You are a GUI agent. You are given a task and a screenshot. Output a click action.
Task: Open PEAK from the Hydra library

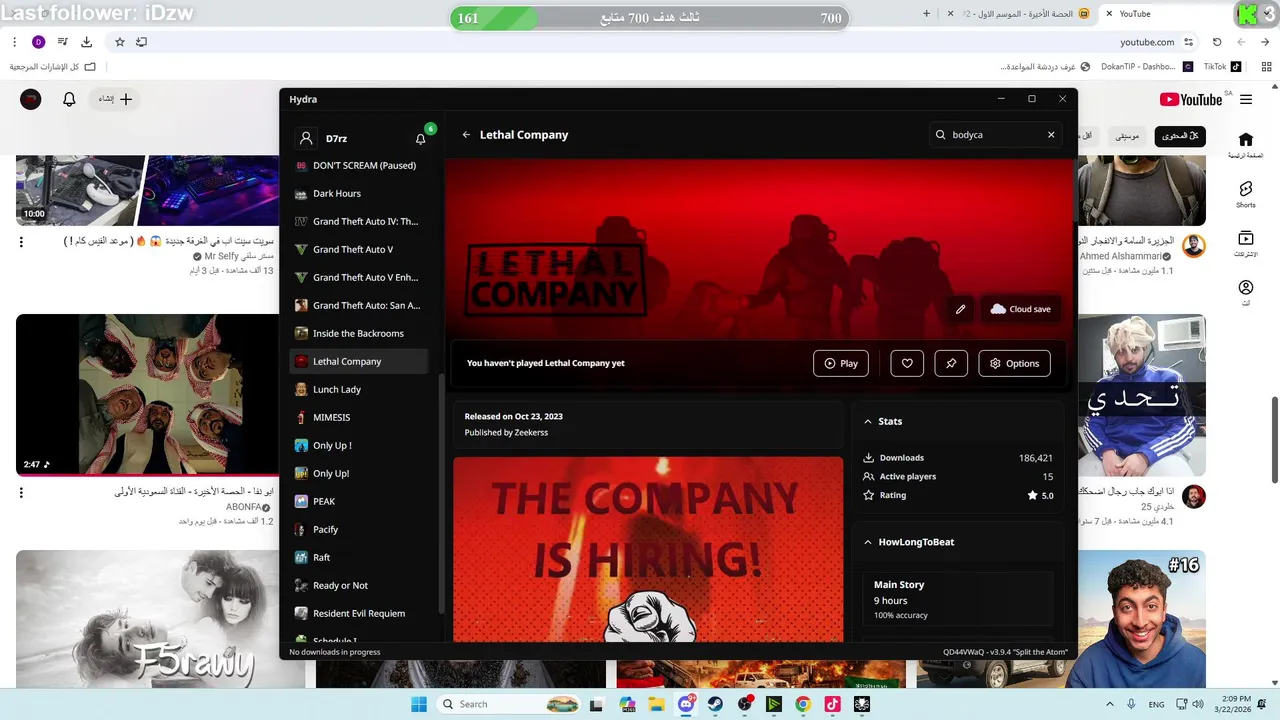pos(358,501)
